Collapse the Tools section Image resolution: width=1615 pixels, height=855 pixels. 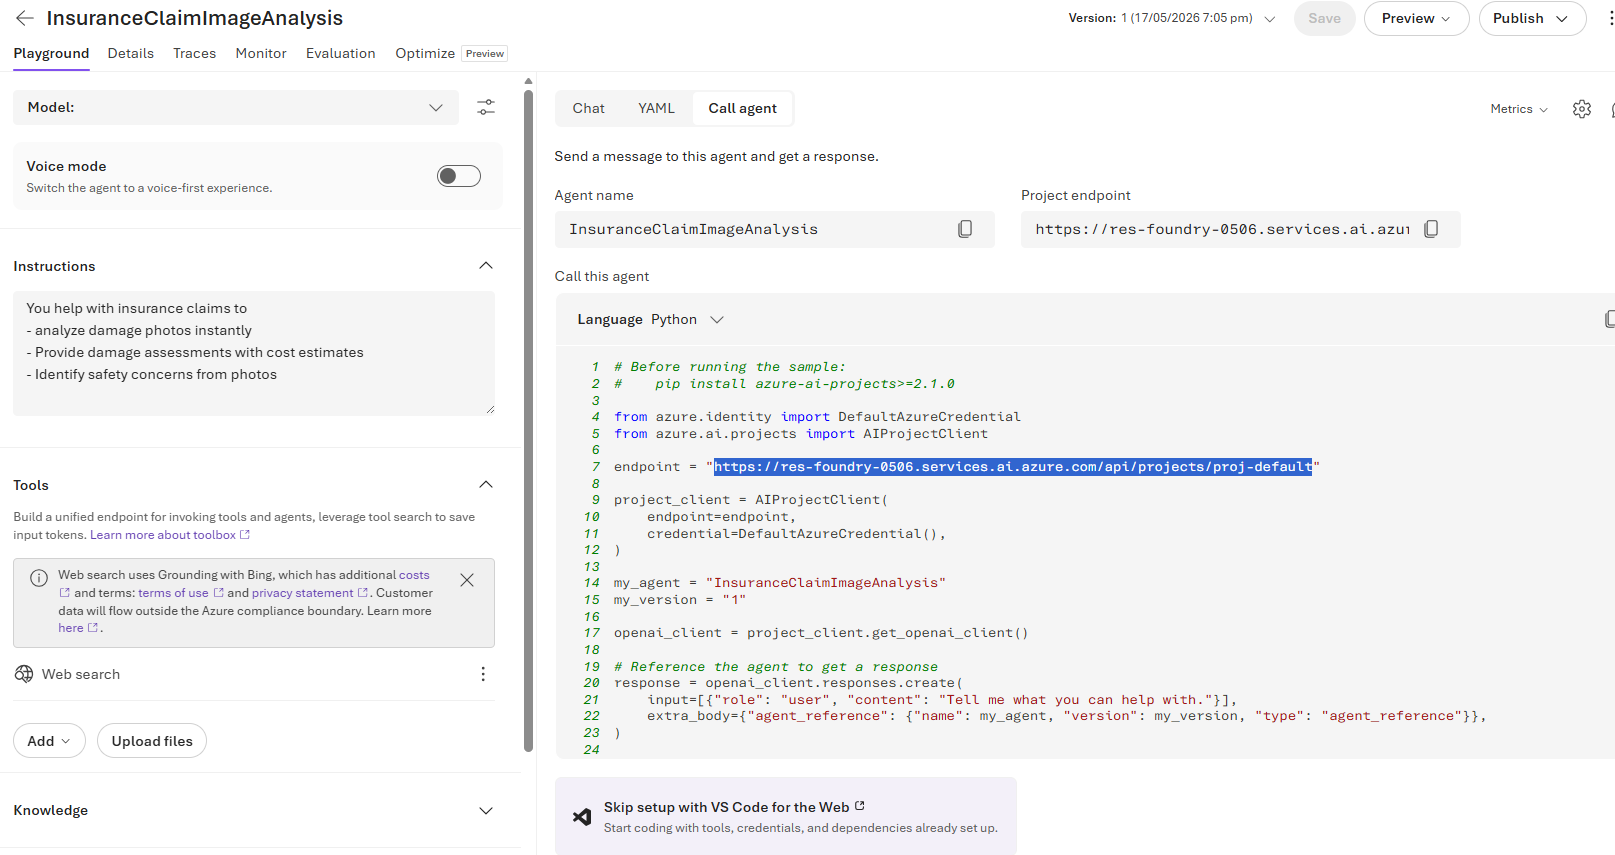(486, 485)
